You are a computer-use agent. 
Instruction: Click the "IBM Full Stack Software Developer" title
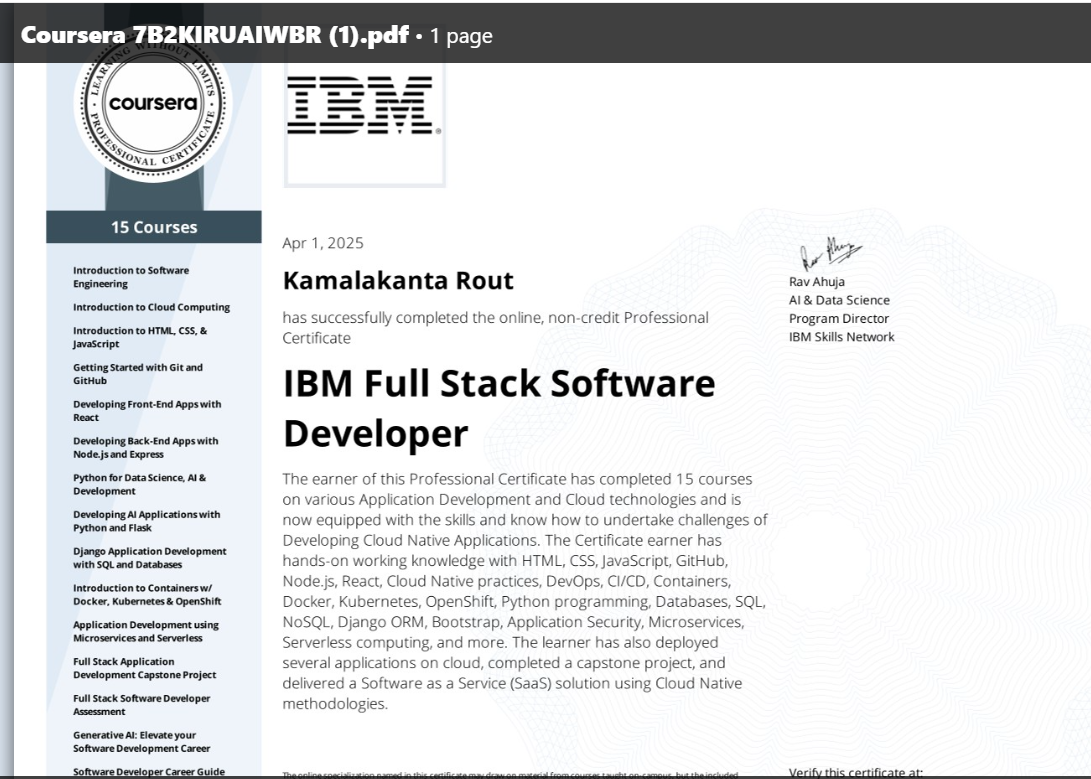(x=499, y=408)
